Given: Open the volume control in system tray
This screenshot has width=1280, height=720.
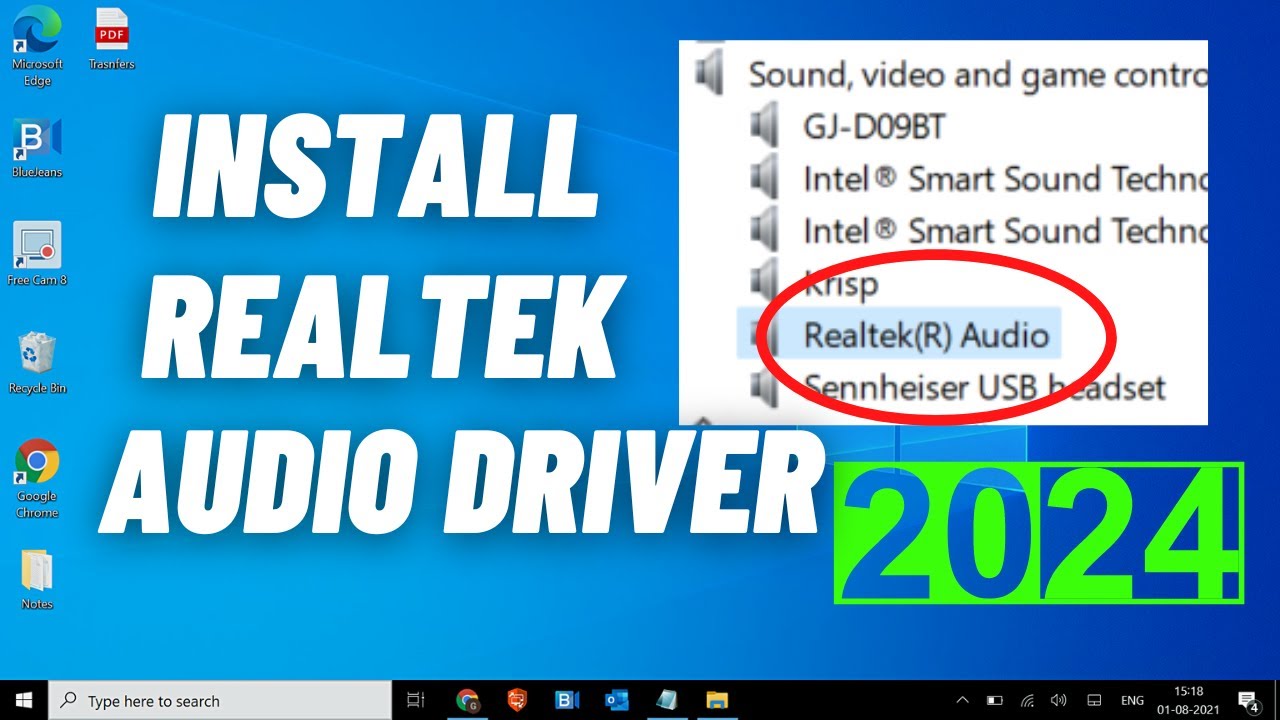Looking at the screenshot, I should click(x=1059, y=700).
